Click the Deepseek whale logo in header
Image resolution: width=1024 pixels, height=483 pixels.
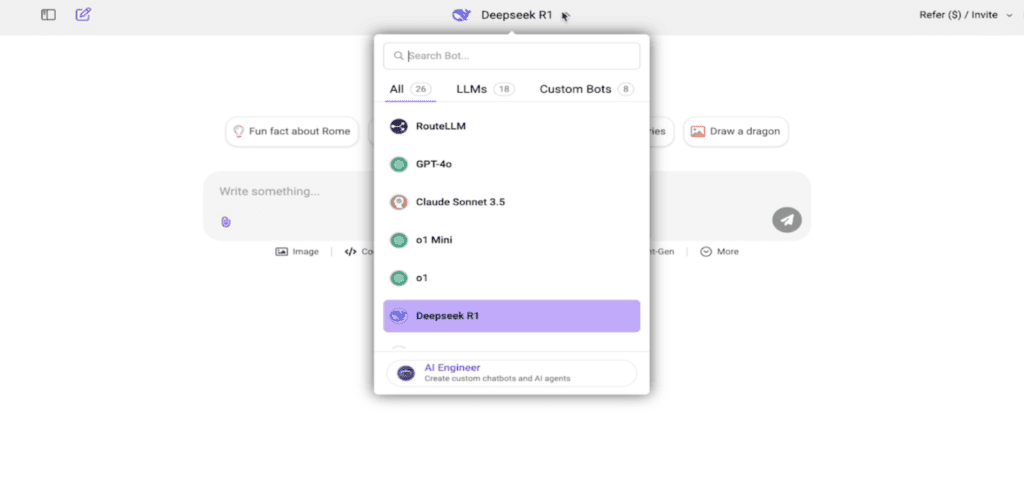461,15
